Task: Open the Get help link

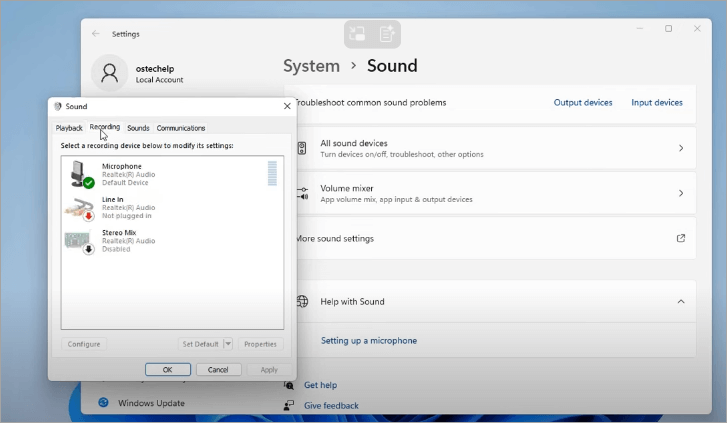Action: click(x=320, y=385)
